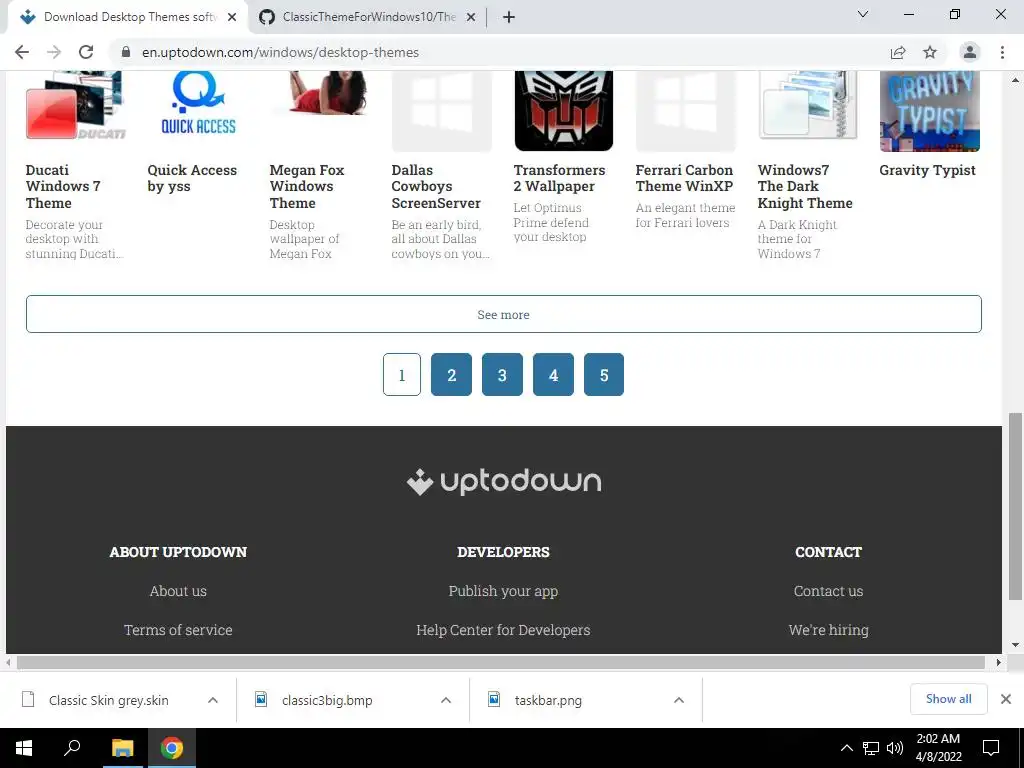Open the Gravity Typist title link
The width and height of the screenshot is (1024, 768).
click(x=927, y=170)
